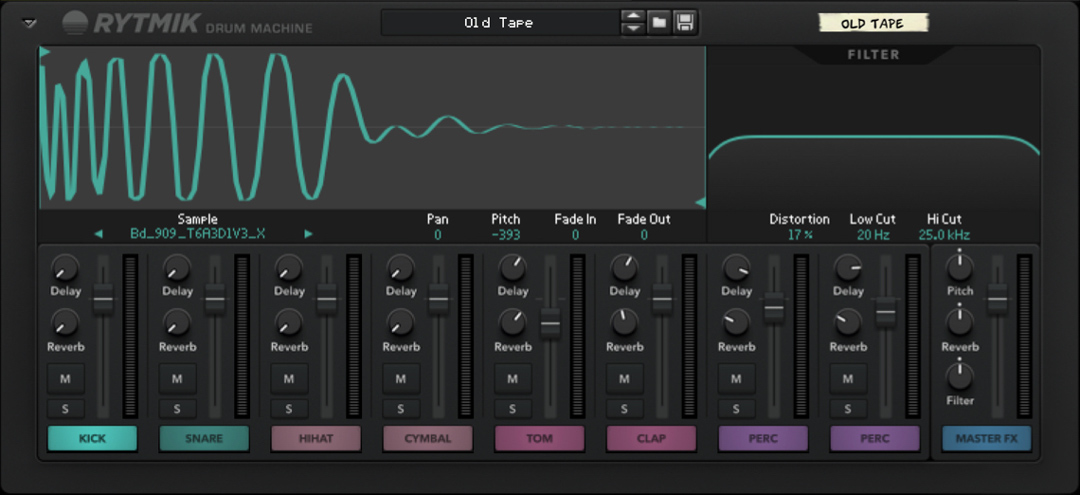
Task: Click the Master FX volume fader
Action: [x=997, y=299]
